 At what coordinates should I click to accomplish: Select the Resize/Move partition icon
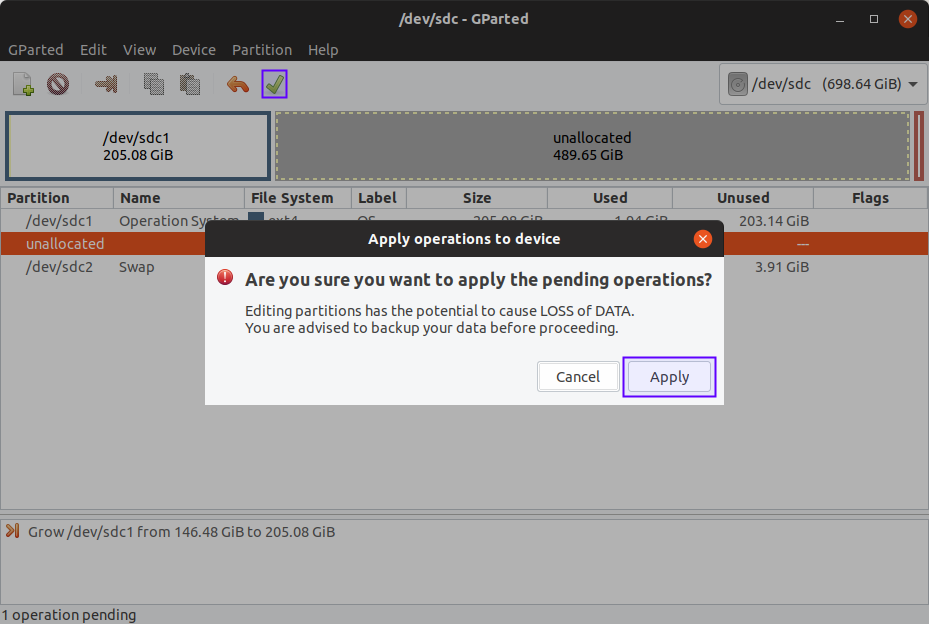pyautogui.click(x=106, y=85)
